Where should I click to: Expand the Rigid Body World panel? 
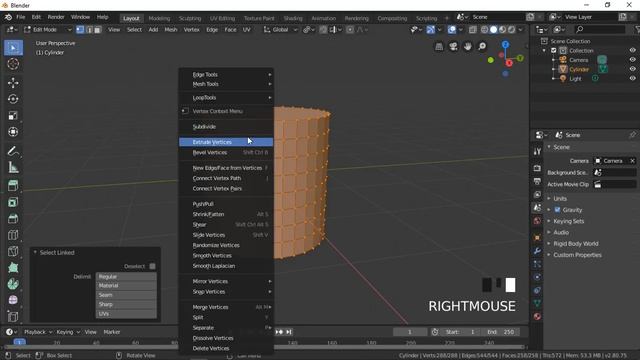pos(576,244)
